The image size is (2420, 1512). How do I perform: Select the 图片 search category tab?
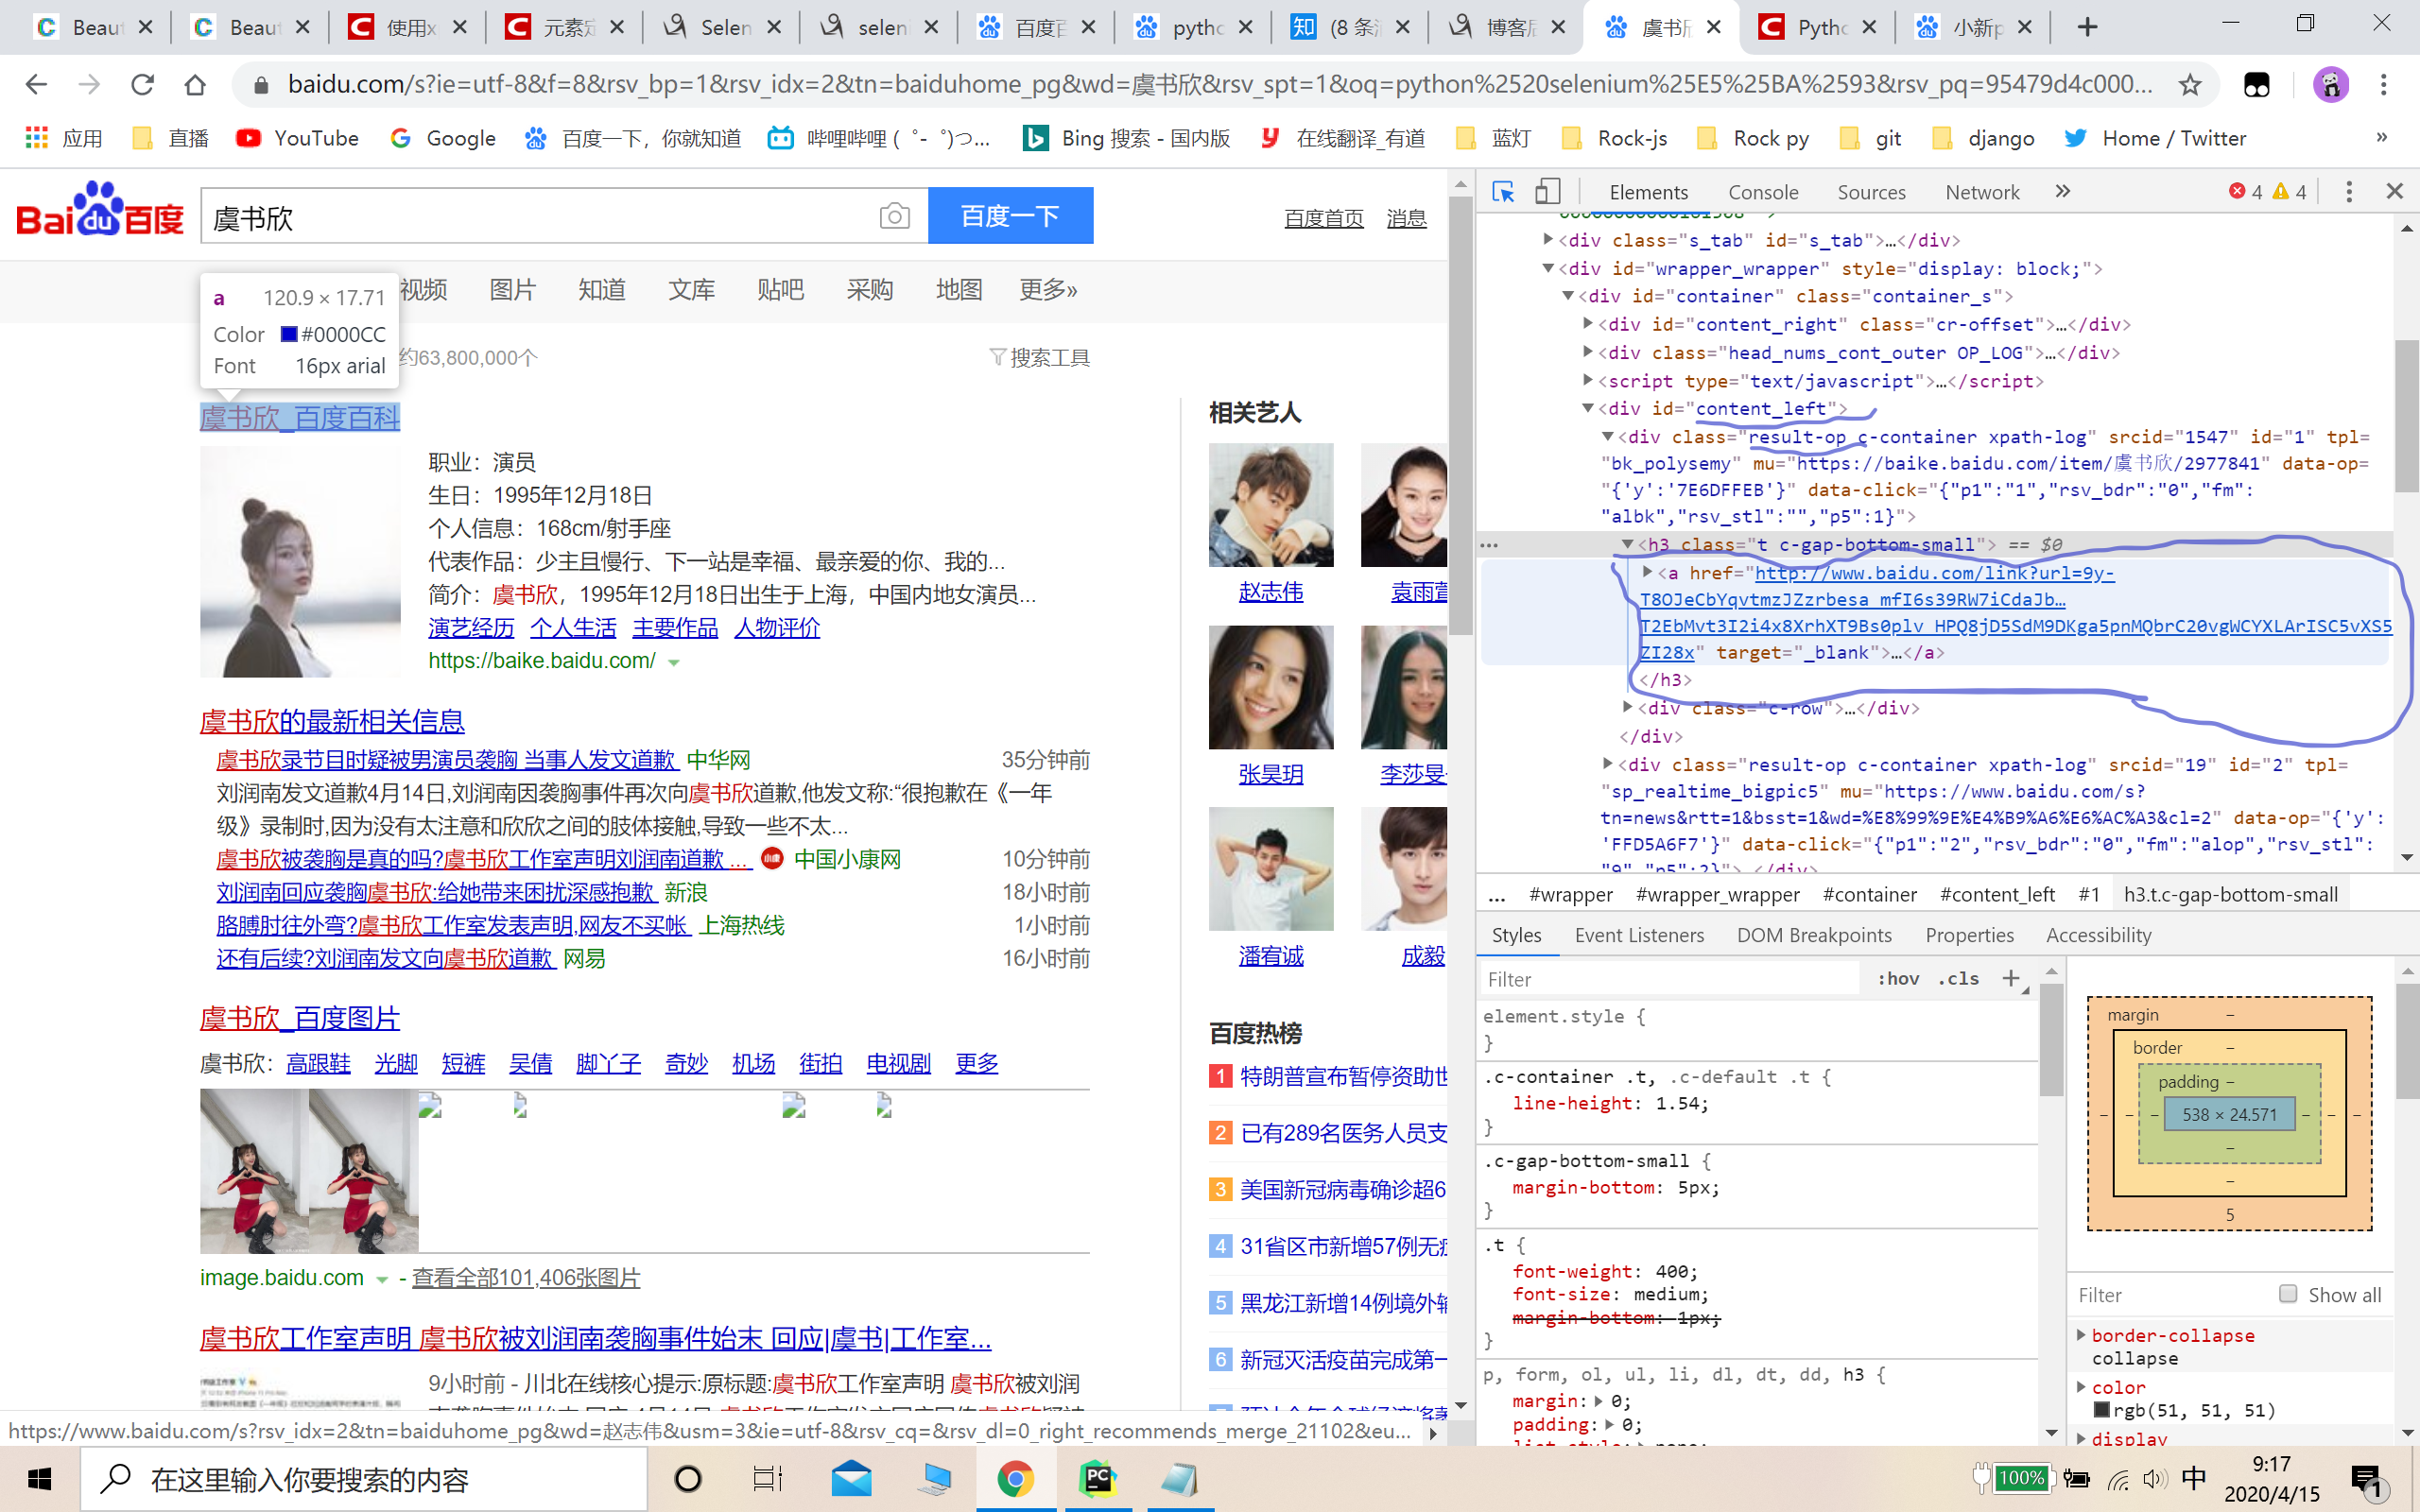pyautogui.click(x=513, y=290)
